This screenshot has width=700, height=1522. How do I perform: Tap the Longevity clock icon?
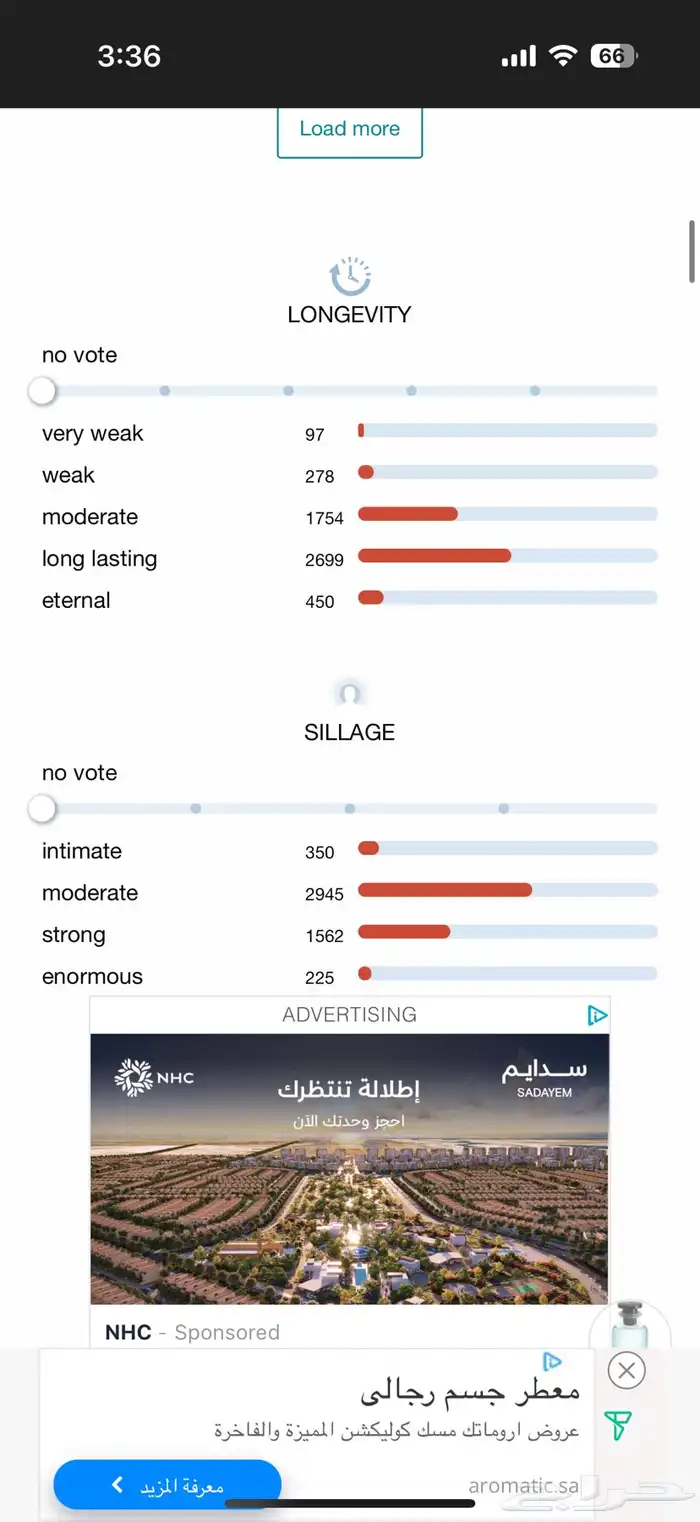coord(350,275)
